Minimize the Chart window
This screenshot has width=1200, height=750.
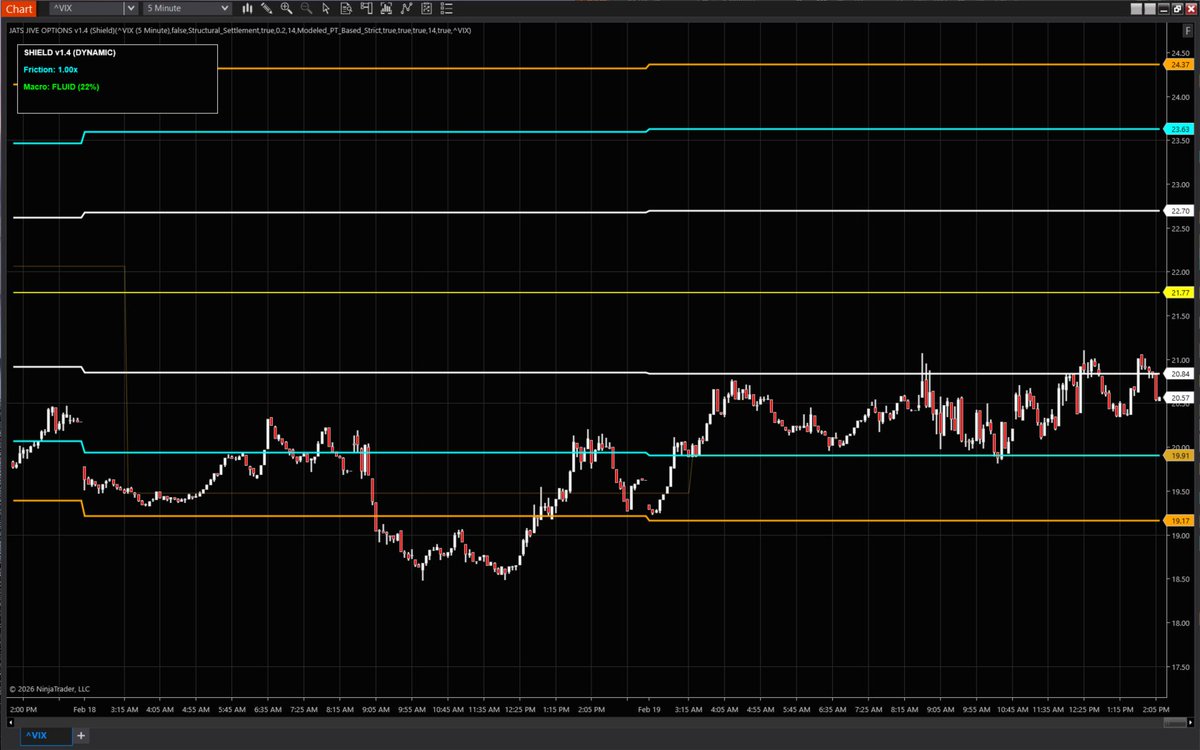pos(1163,9)
